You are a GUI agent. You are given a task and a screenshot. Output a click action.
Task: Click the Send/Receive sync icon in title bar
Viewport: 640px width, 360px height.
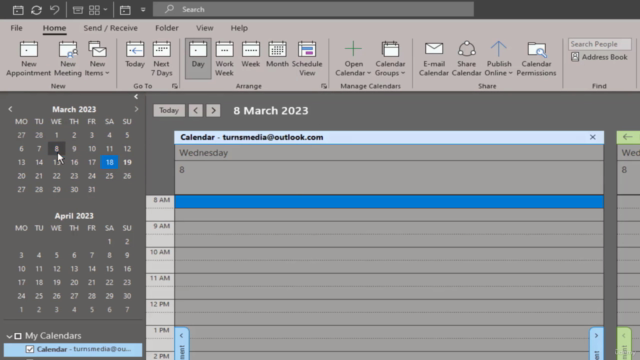pyautogui.click(x=36, y=9)
